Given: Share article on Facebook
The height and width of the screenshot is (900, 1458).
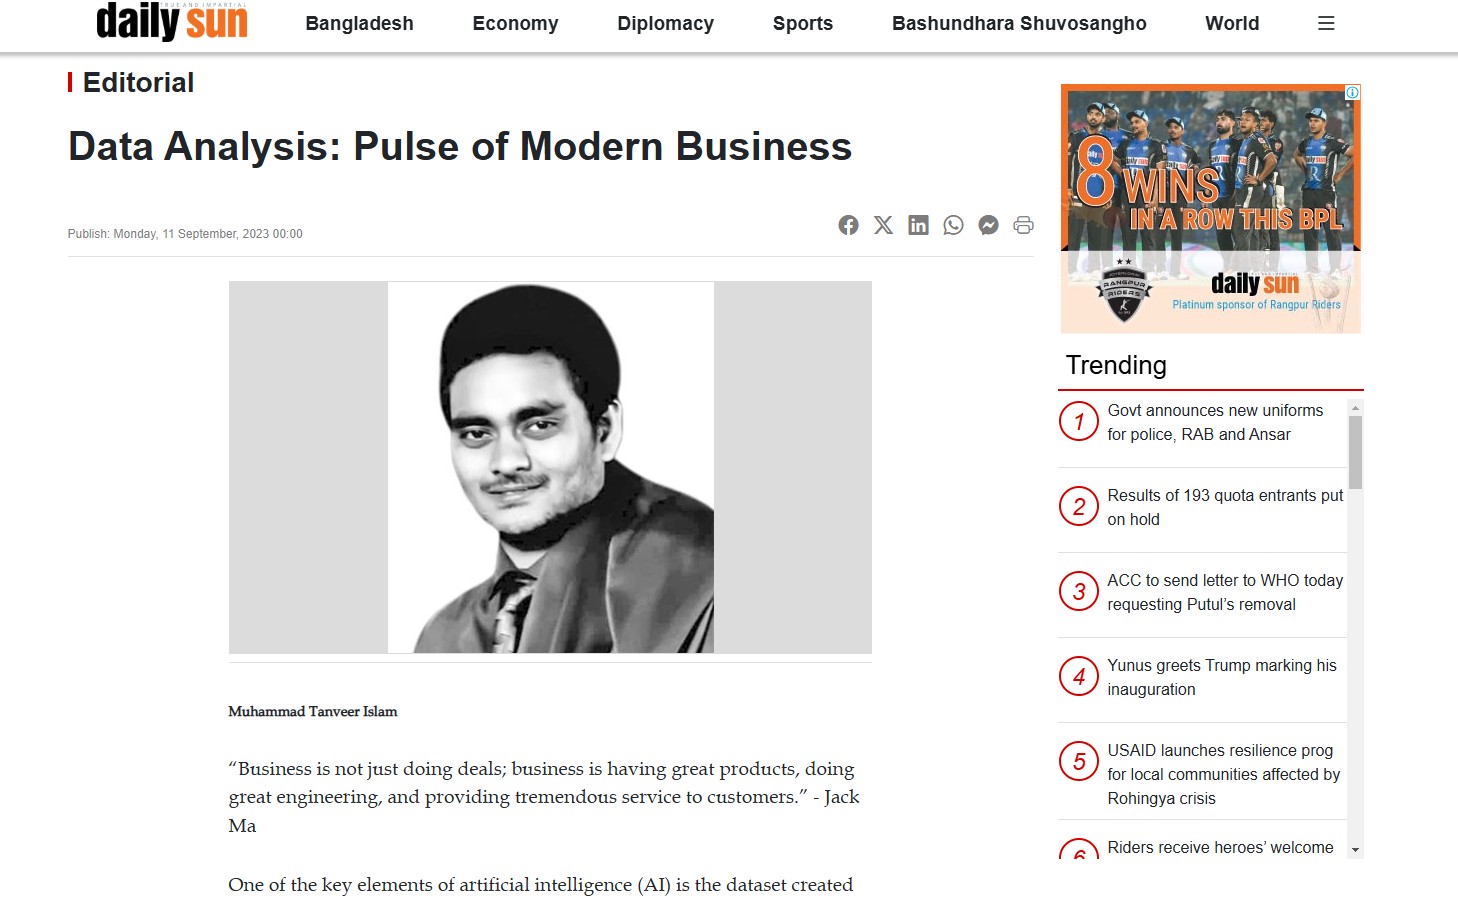Looking at the screenshot, I should (x=848, y=225).
